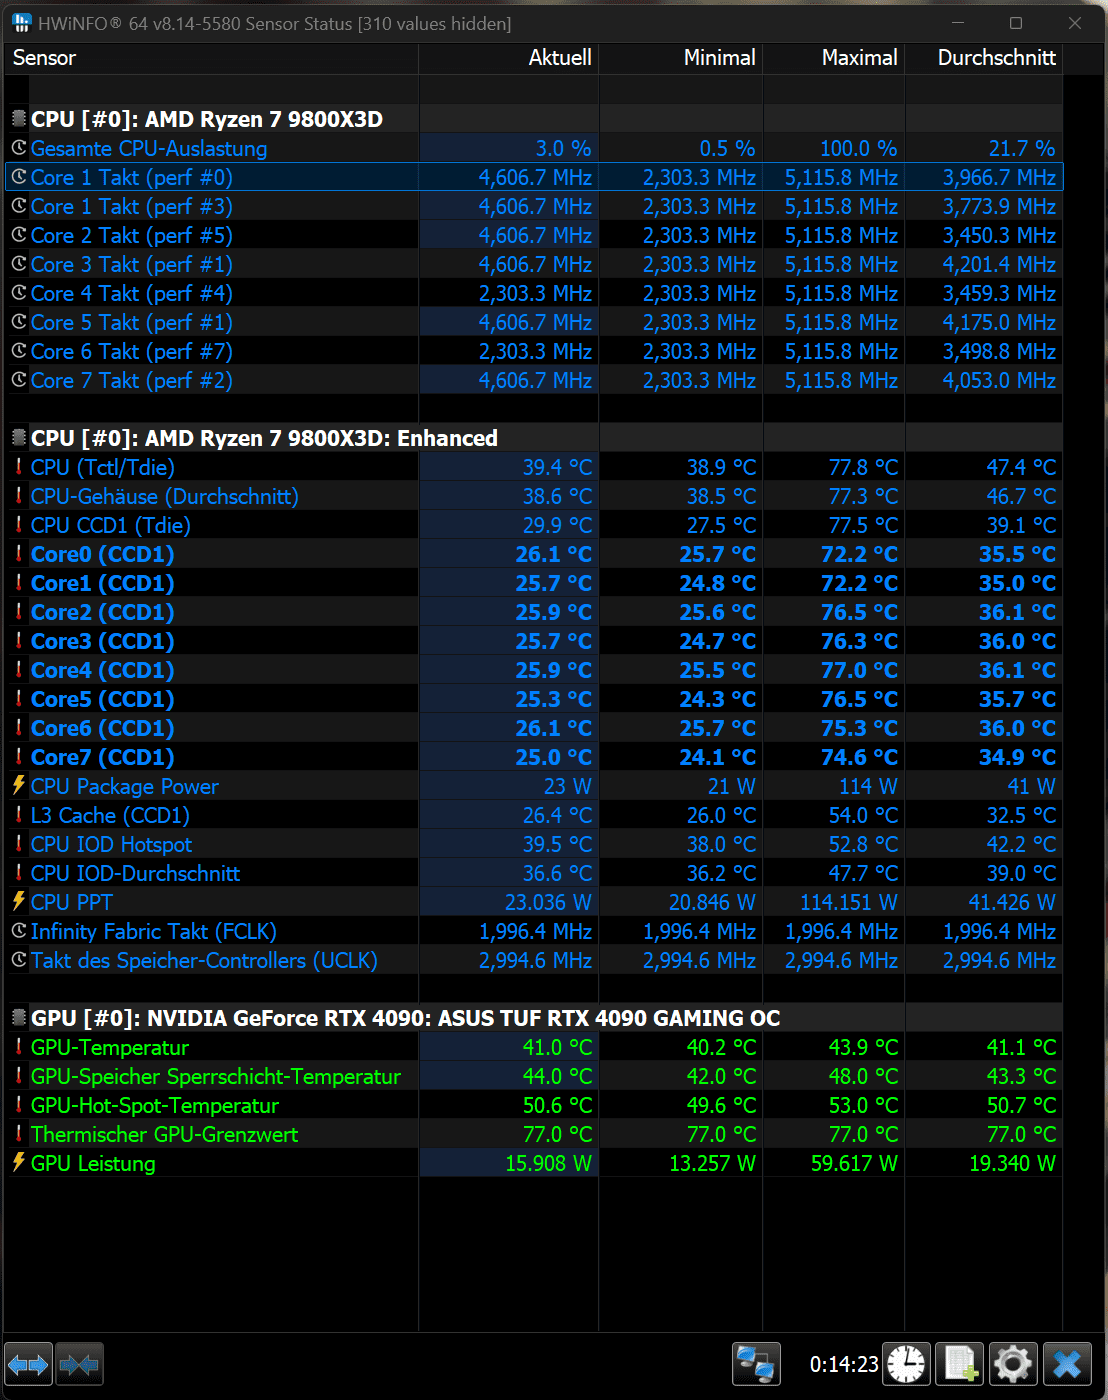Click the clock icon beside Gesamte CPU-Auslastung
Image resolution: width=1108 pixels, height=1400 pixels.
(x=18, y=148)
